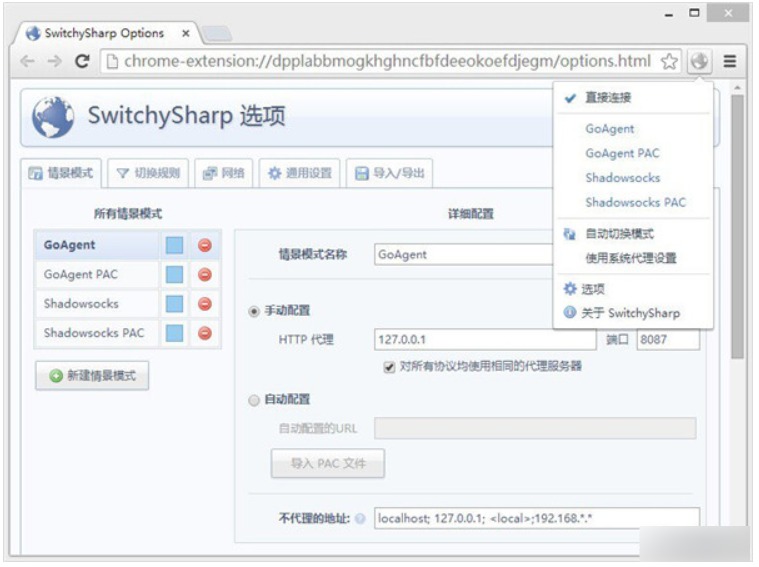Choose 自动切换模式 in the popup menu
The width and height of the screenshot is (759, 567).
pyautogui.click(x=633, y=234)
